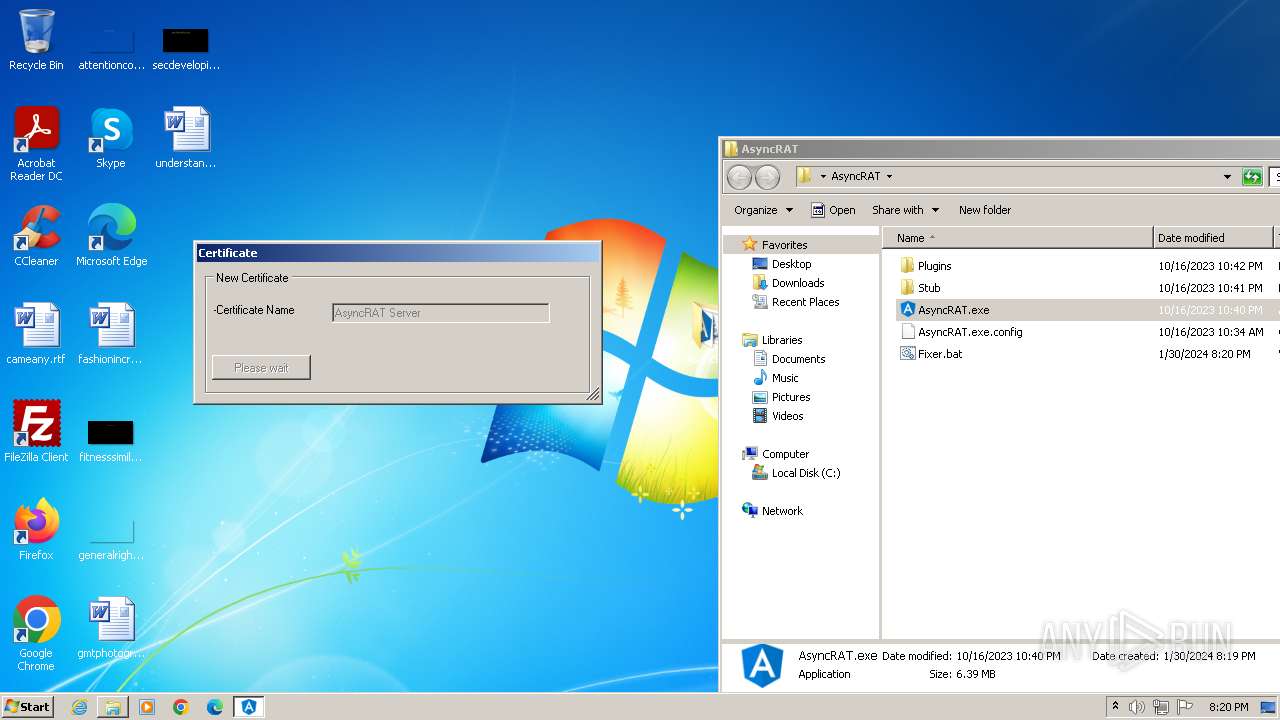Click the Certificate Name input field

tap(441, 313)
